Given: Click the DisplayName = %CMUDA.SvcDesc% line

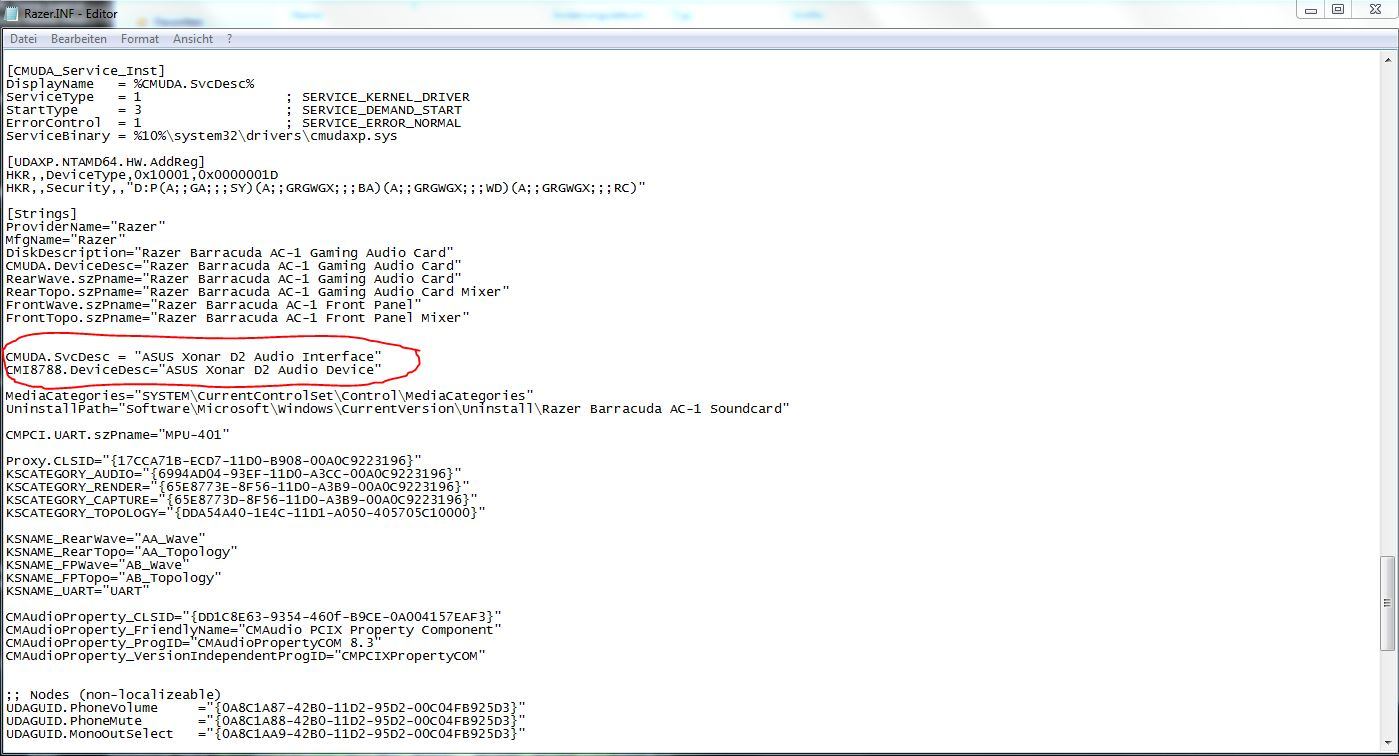Looking at the screenshot, I should pyautogui.click(x=130, y=84).
